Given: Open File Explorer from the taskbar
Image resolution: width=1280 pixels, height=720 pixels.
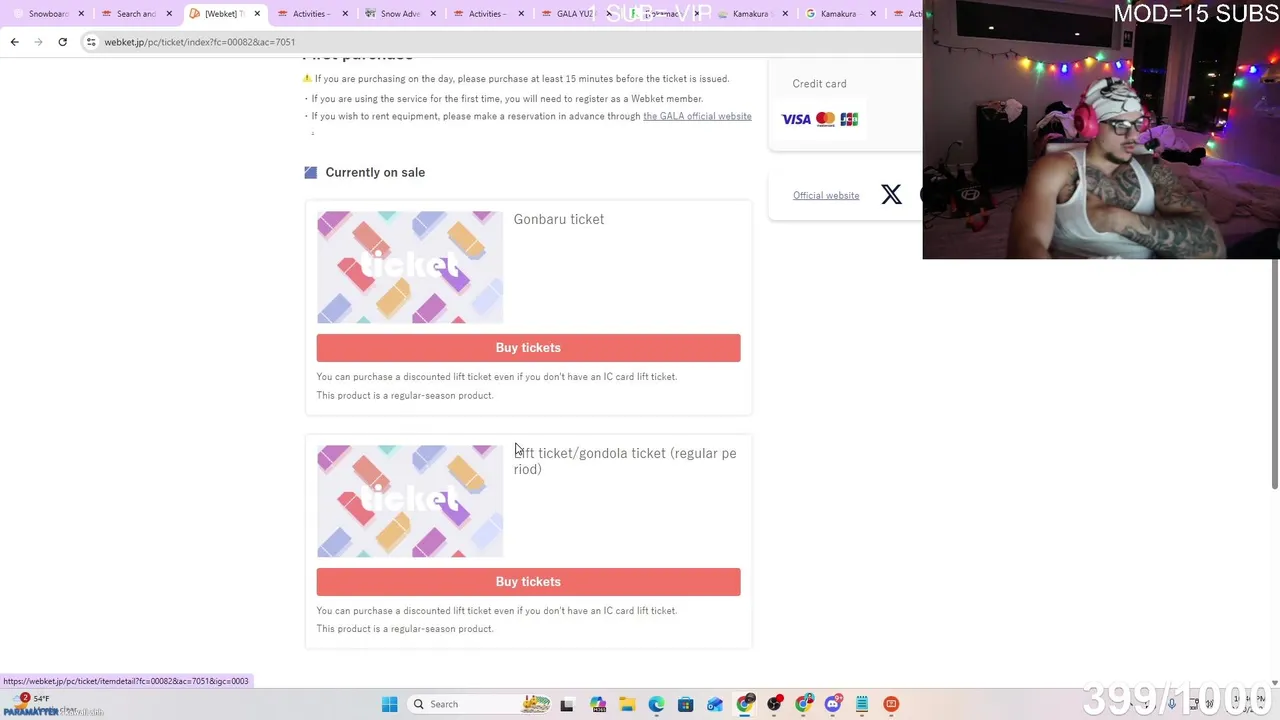Looking at the screenshot, I should coord(627,704).
